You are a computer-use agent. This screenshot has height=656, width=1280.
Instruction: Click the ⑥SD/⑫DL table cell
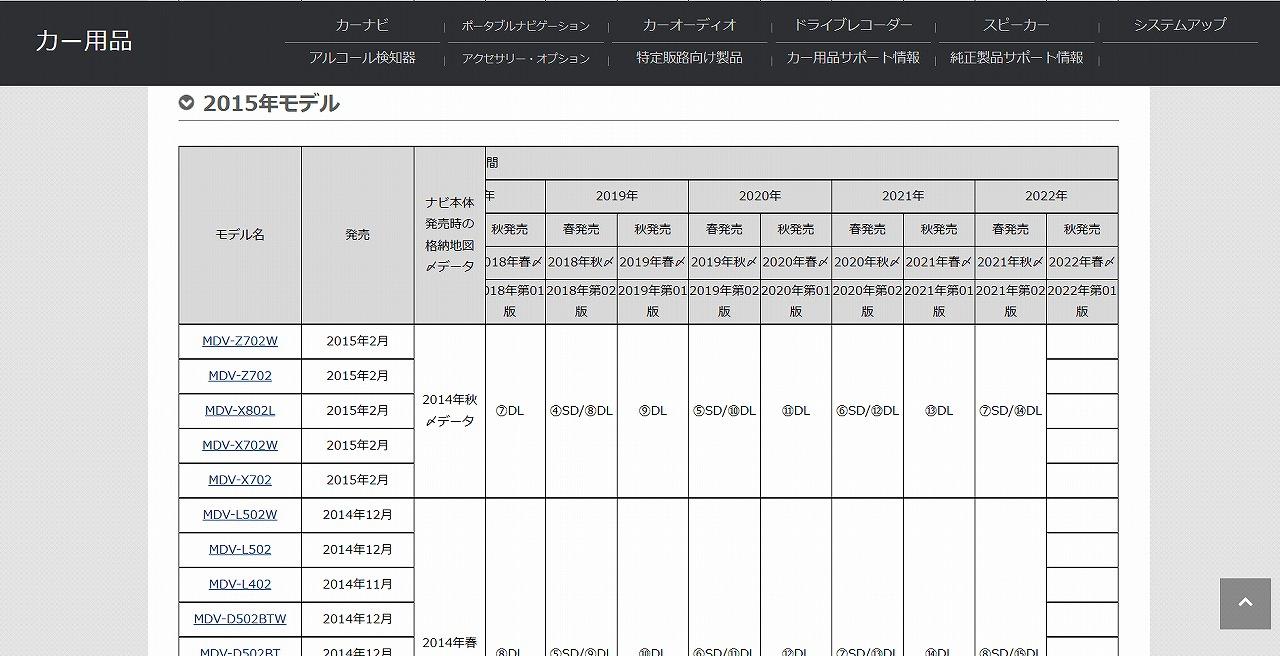point(867,411)
